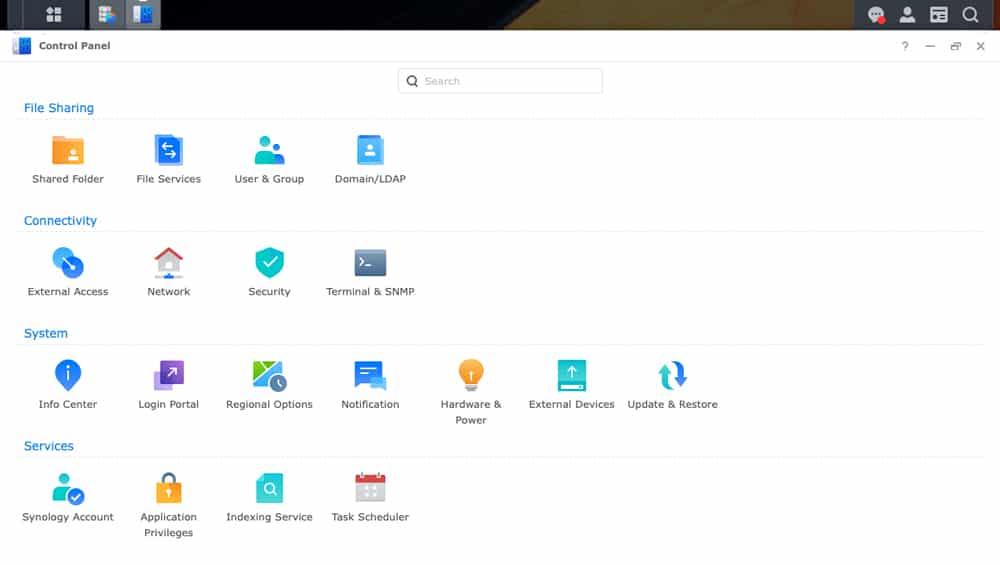The width and height of the screenshot is (1000, 565).
Task: Open External Devices settings
Action: pos(571,385)
